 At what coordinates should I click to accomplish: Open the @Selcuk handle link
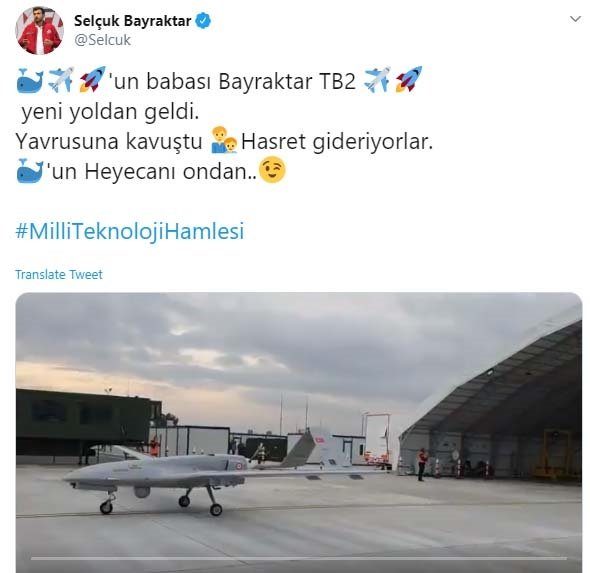pyautogui.click(x=102, y=40)
